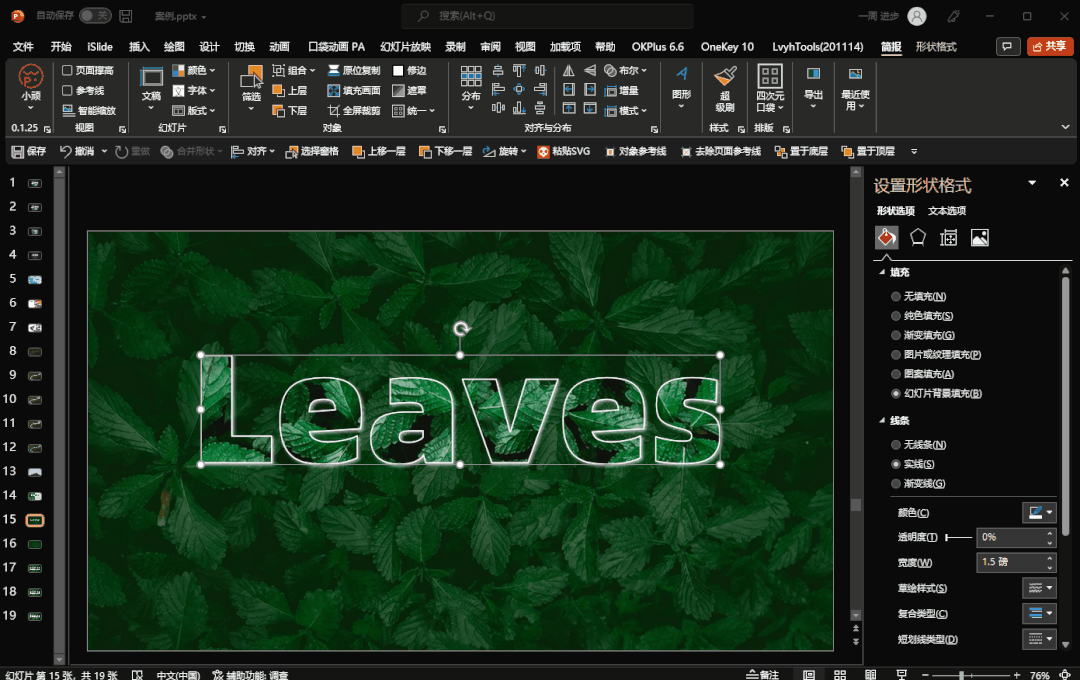Click the zoom slider in status bar
The height and width of the screenshot is (680, 1080).
pyautogui.click(x=970, y=675)
